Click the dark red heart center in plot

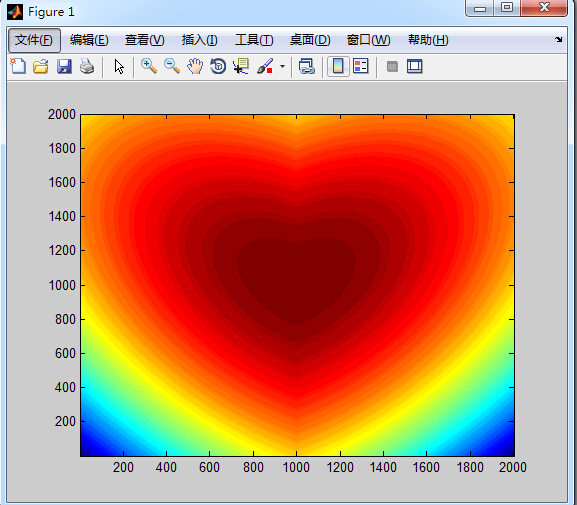click(297, 280)
